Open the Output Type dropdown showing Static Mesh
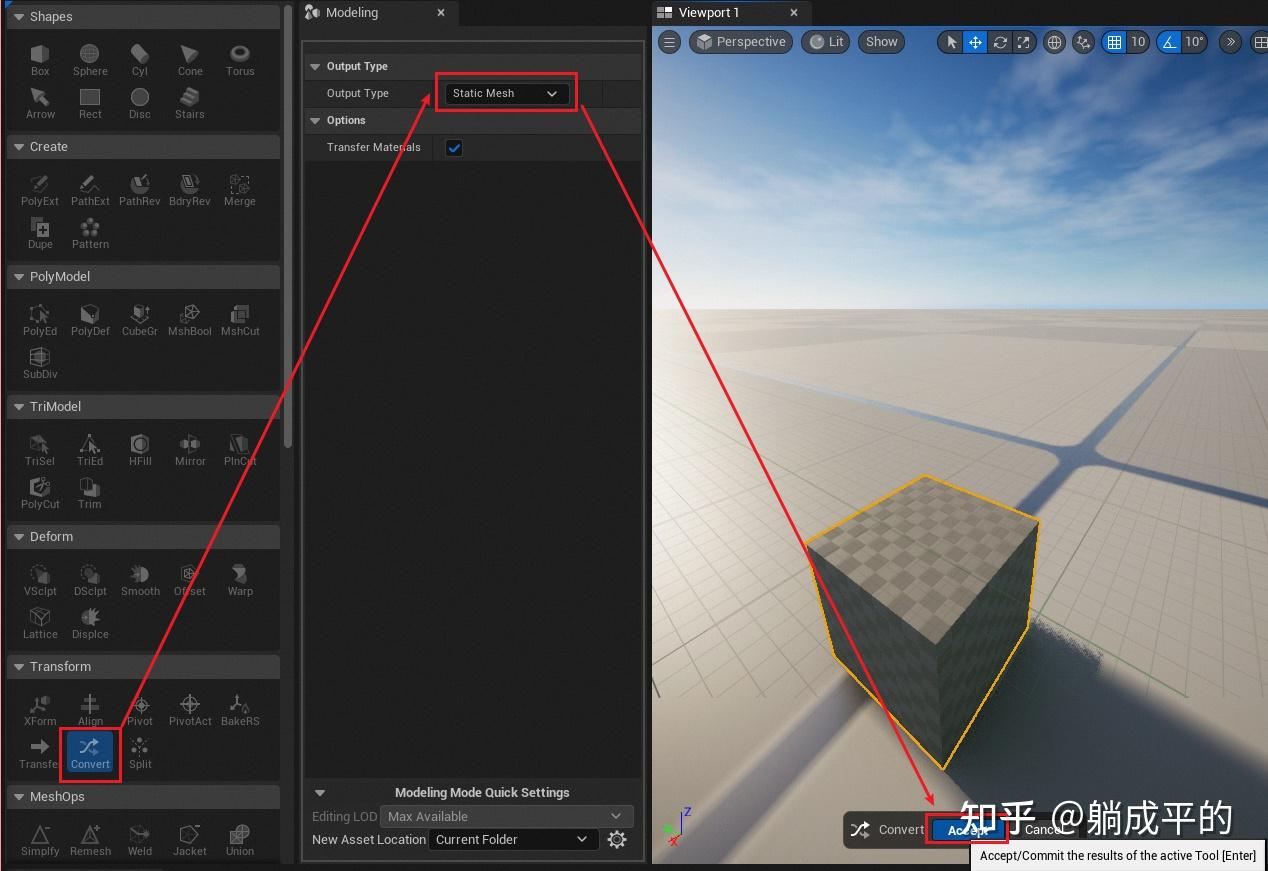The image size is (1268, 871). pos(505,93)
